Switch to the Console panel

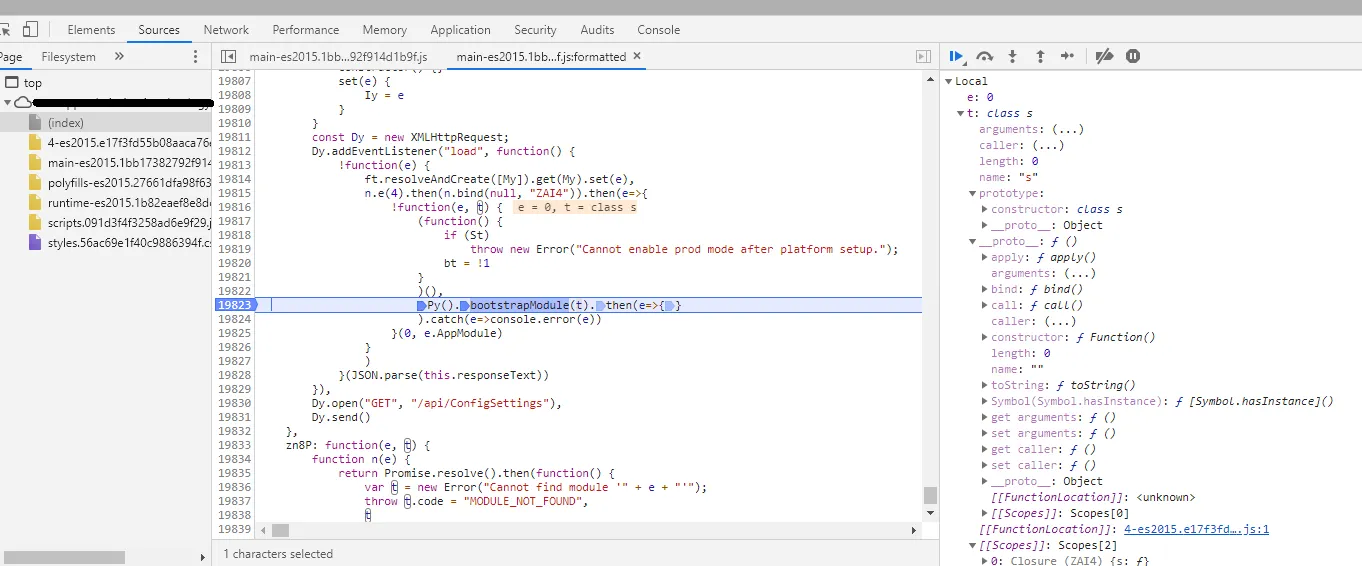point(658,30)
